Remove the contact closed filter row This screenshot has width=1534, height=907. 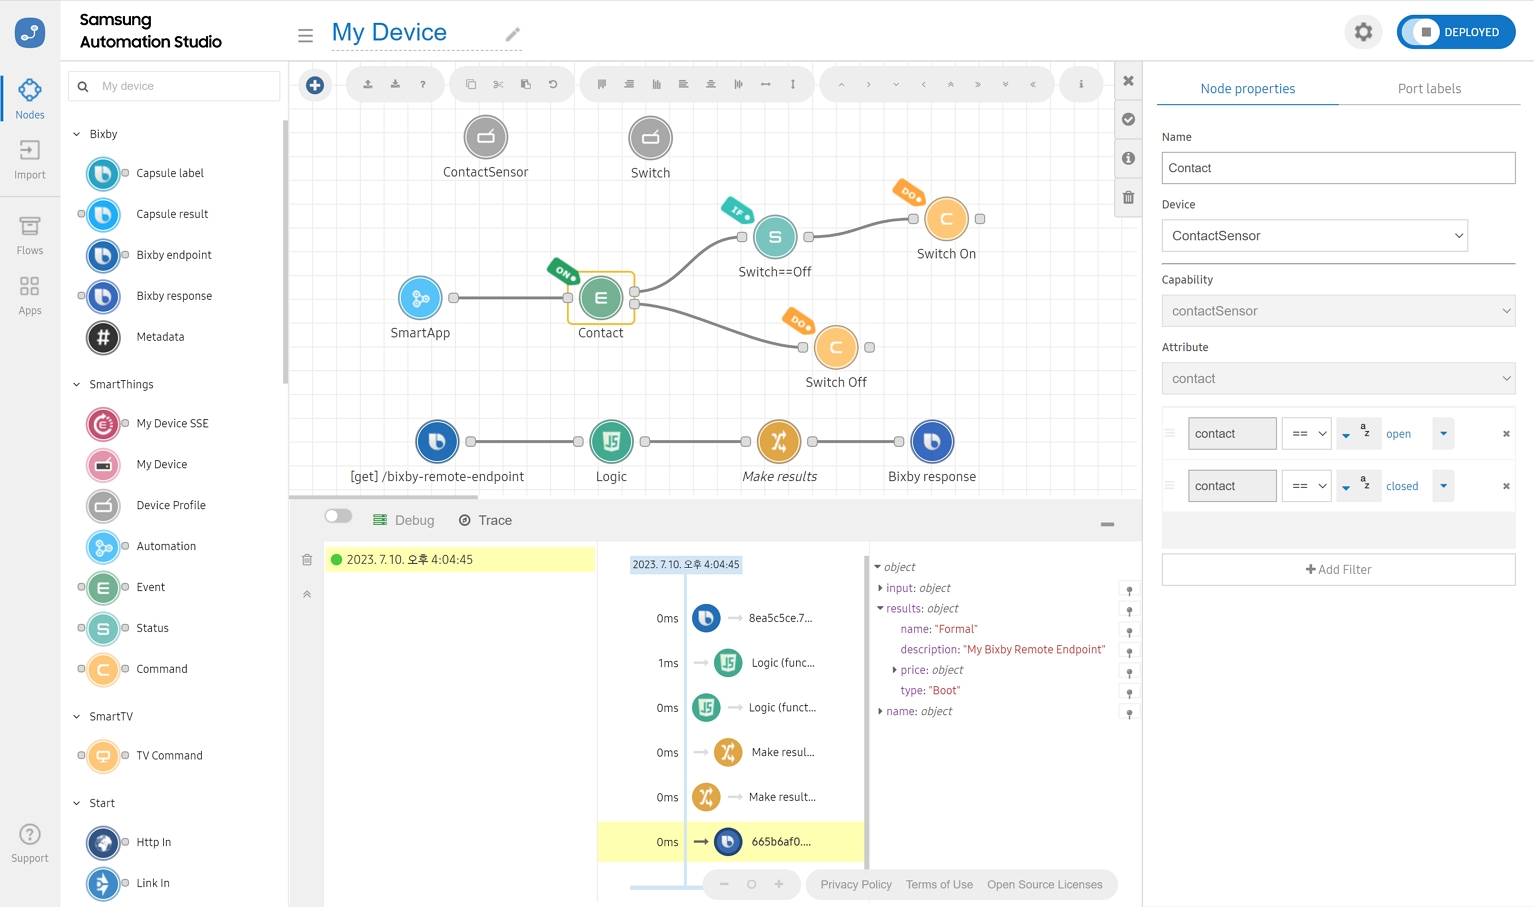coord(1506,486)
